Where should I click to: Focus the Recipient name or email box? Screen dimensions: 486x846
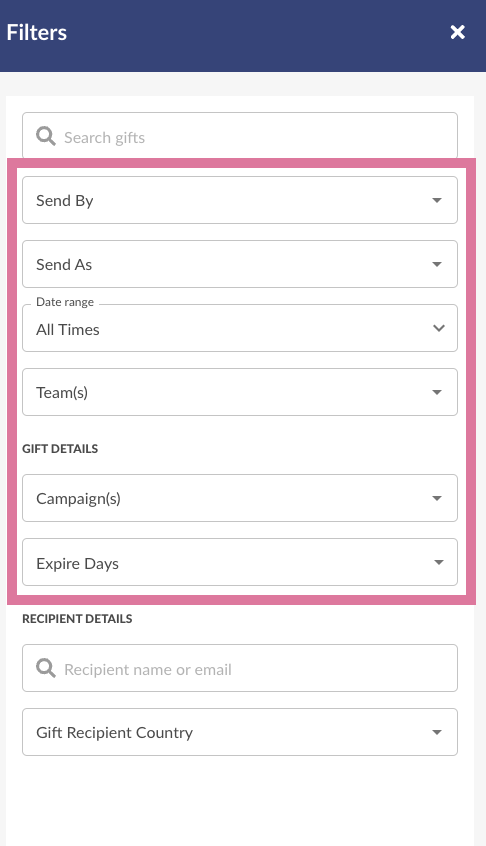[240, 668]
